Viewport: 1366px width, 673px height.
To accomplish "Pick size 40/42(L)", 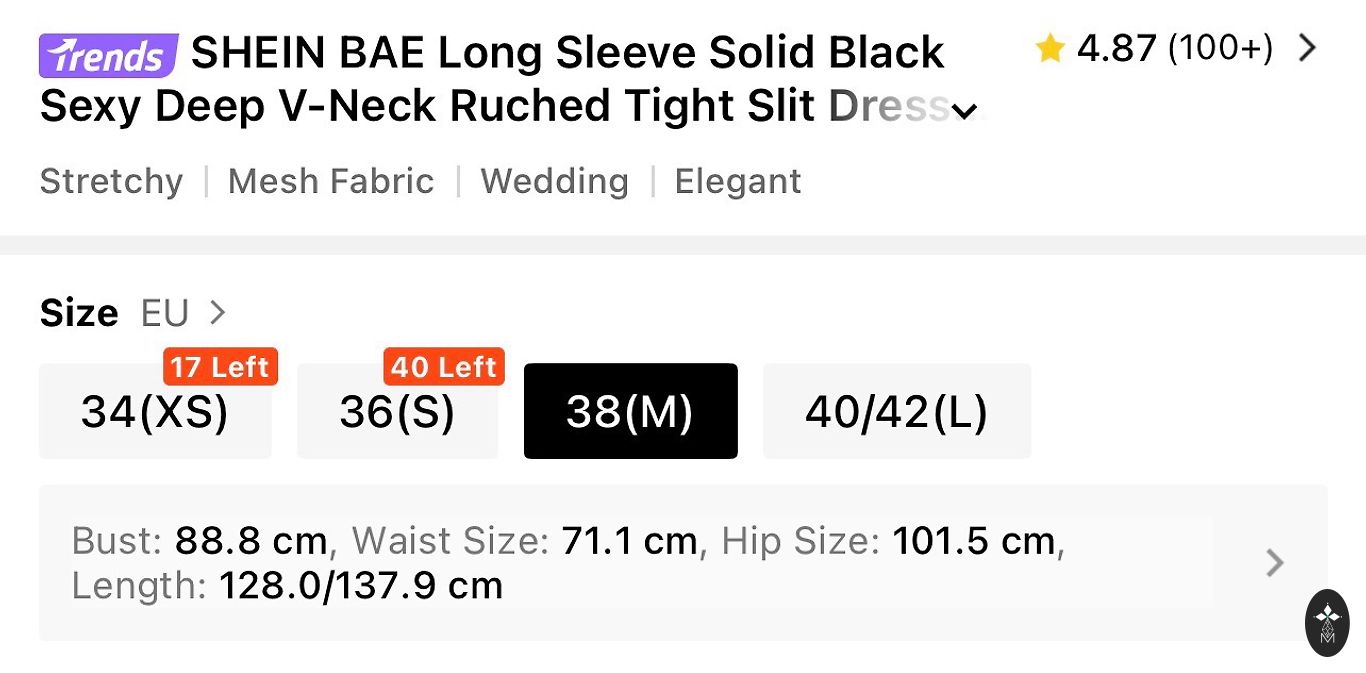I will (x=896, y=411).
